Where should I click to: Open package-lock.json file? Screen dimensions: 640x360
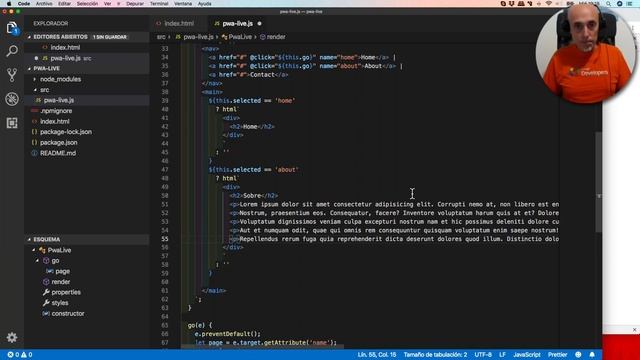66,132
